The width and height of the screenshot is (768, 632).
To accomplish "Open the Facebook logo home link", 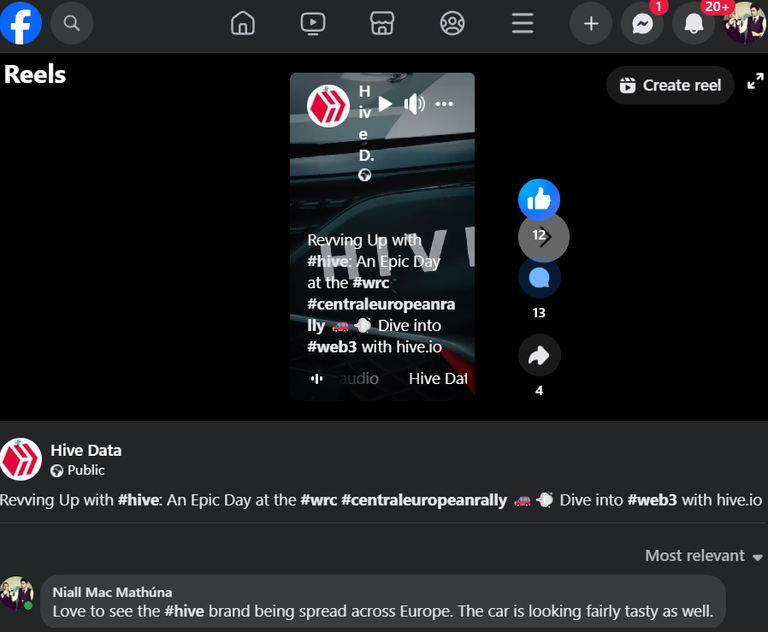I will click(x=21, y=23).
